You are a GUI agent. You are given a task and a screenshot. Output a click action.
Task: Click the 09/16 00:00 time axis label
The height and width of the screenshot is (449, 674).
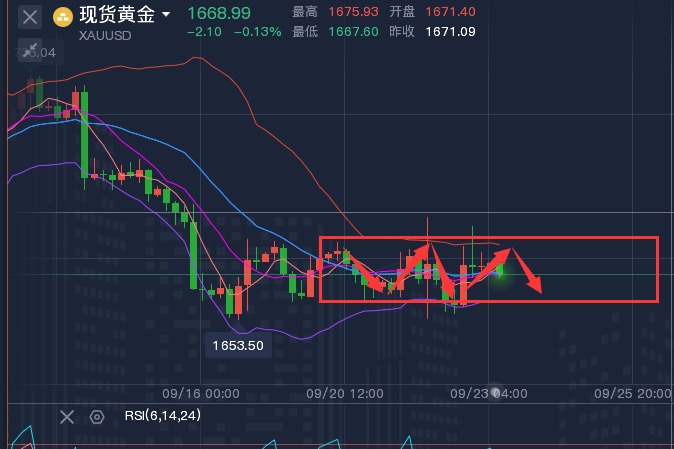coord(209,394)
